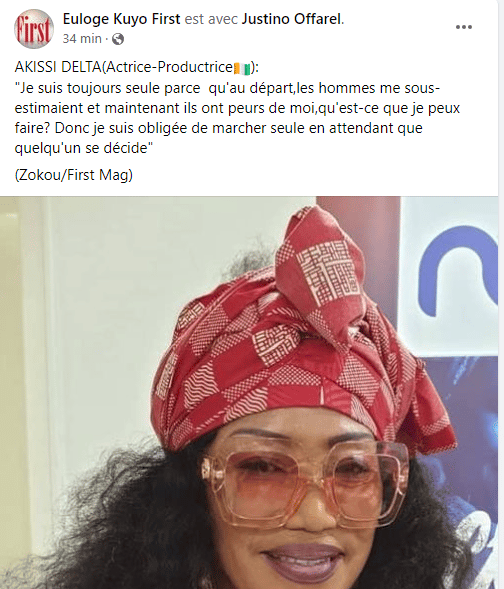Click the "est avec" text in header
The width and height of the screenshot is (504, 589).
211,19
